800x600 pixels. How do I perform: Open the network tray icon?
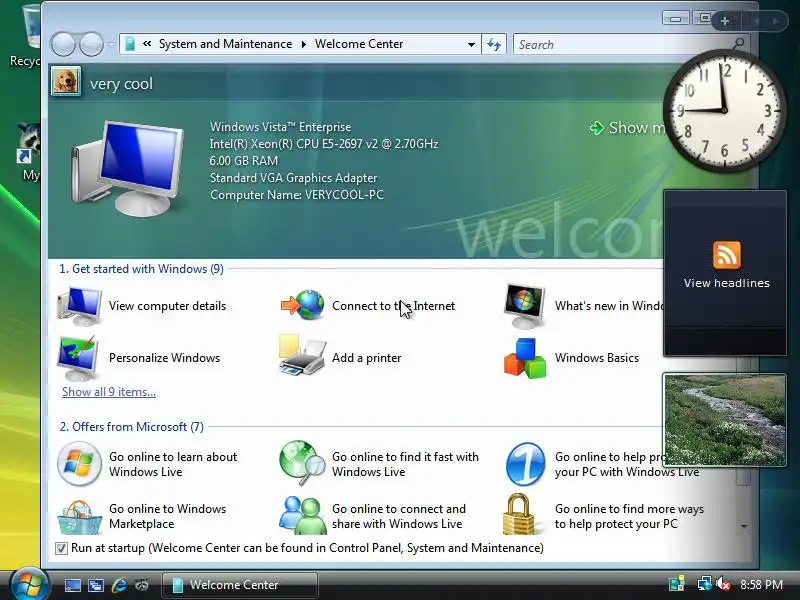704,584
